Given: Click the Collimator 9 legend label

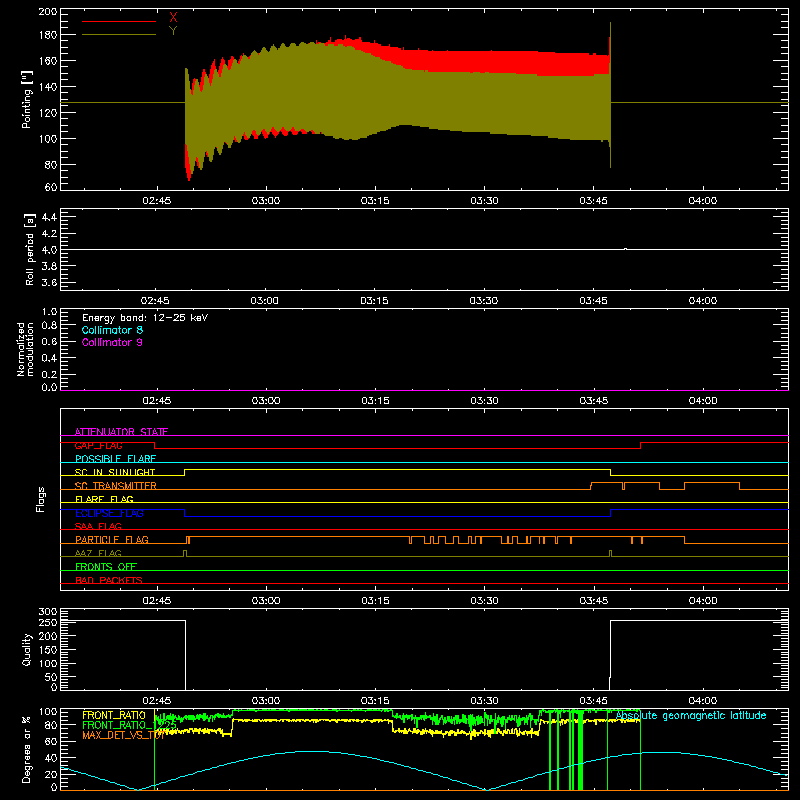Looking at the screenshot, I should (112, 342).
